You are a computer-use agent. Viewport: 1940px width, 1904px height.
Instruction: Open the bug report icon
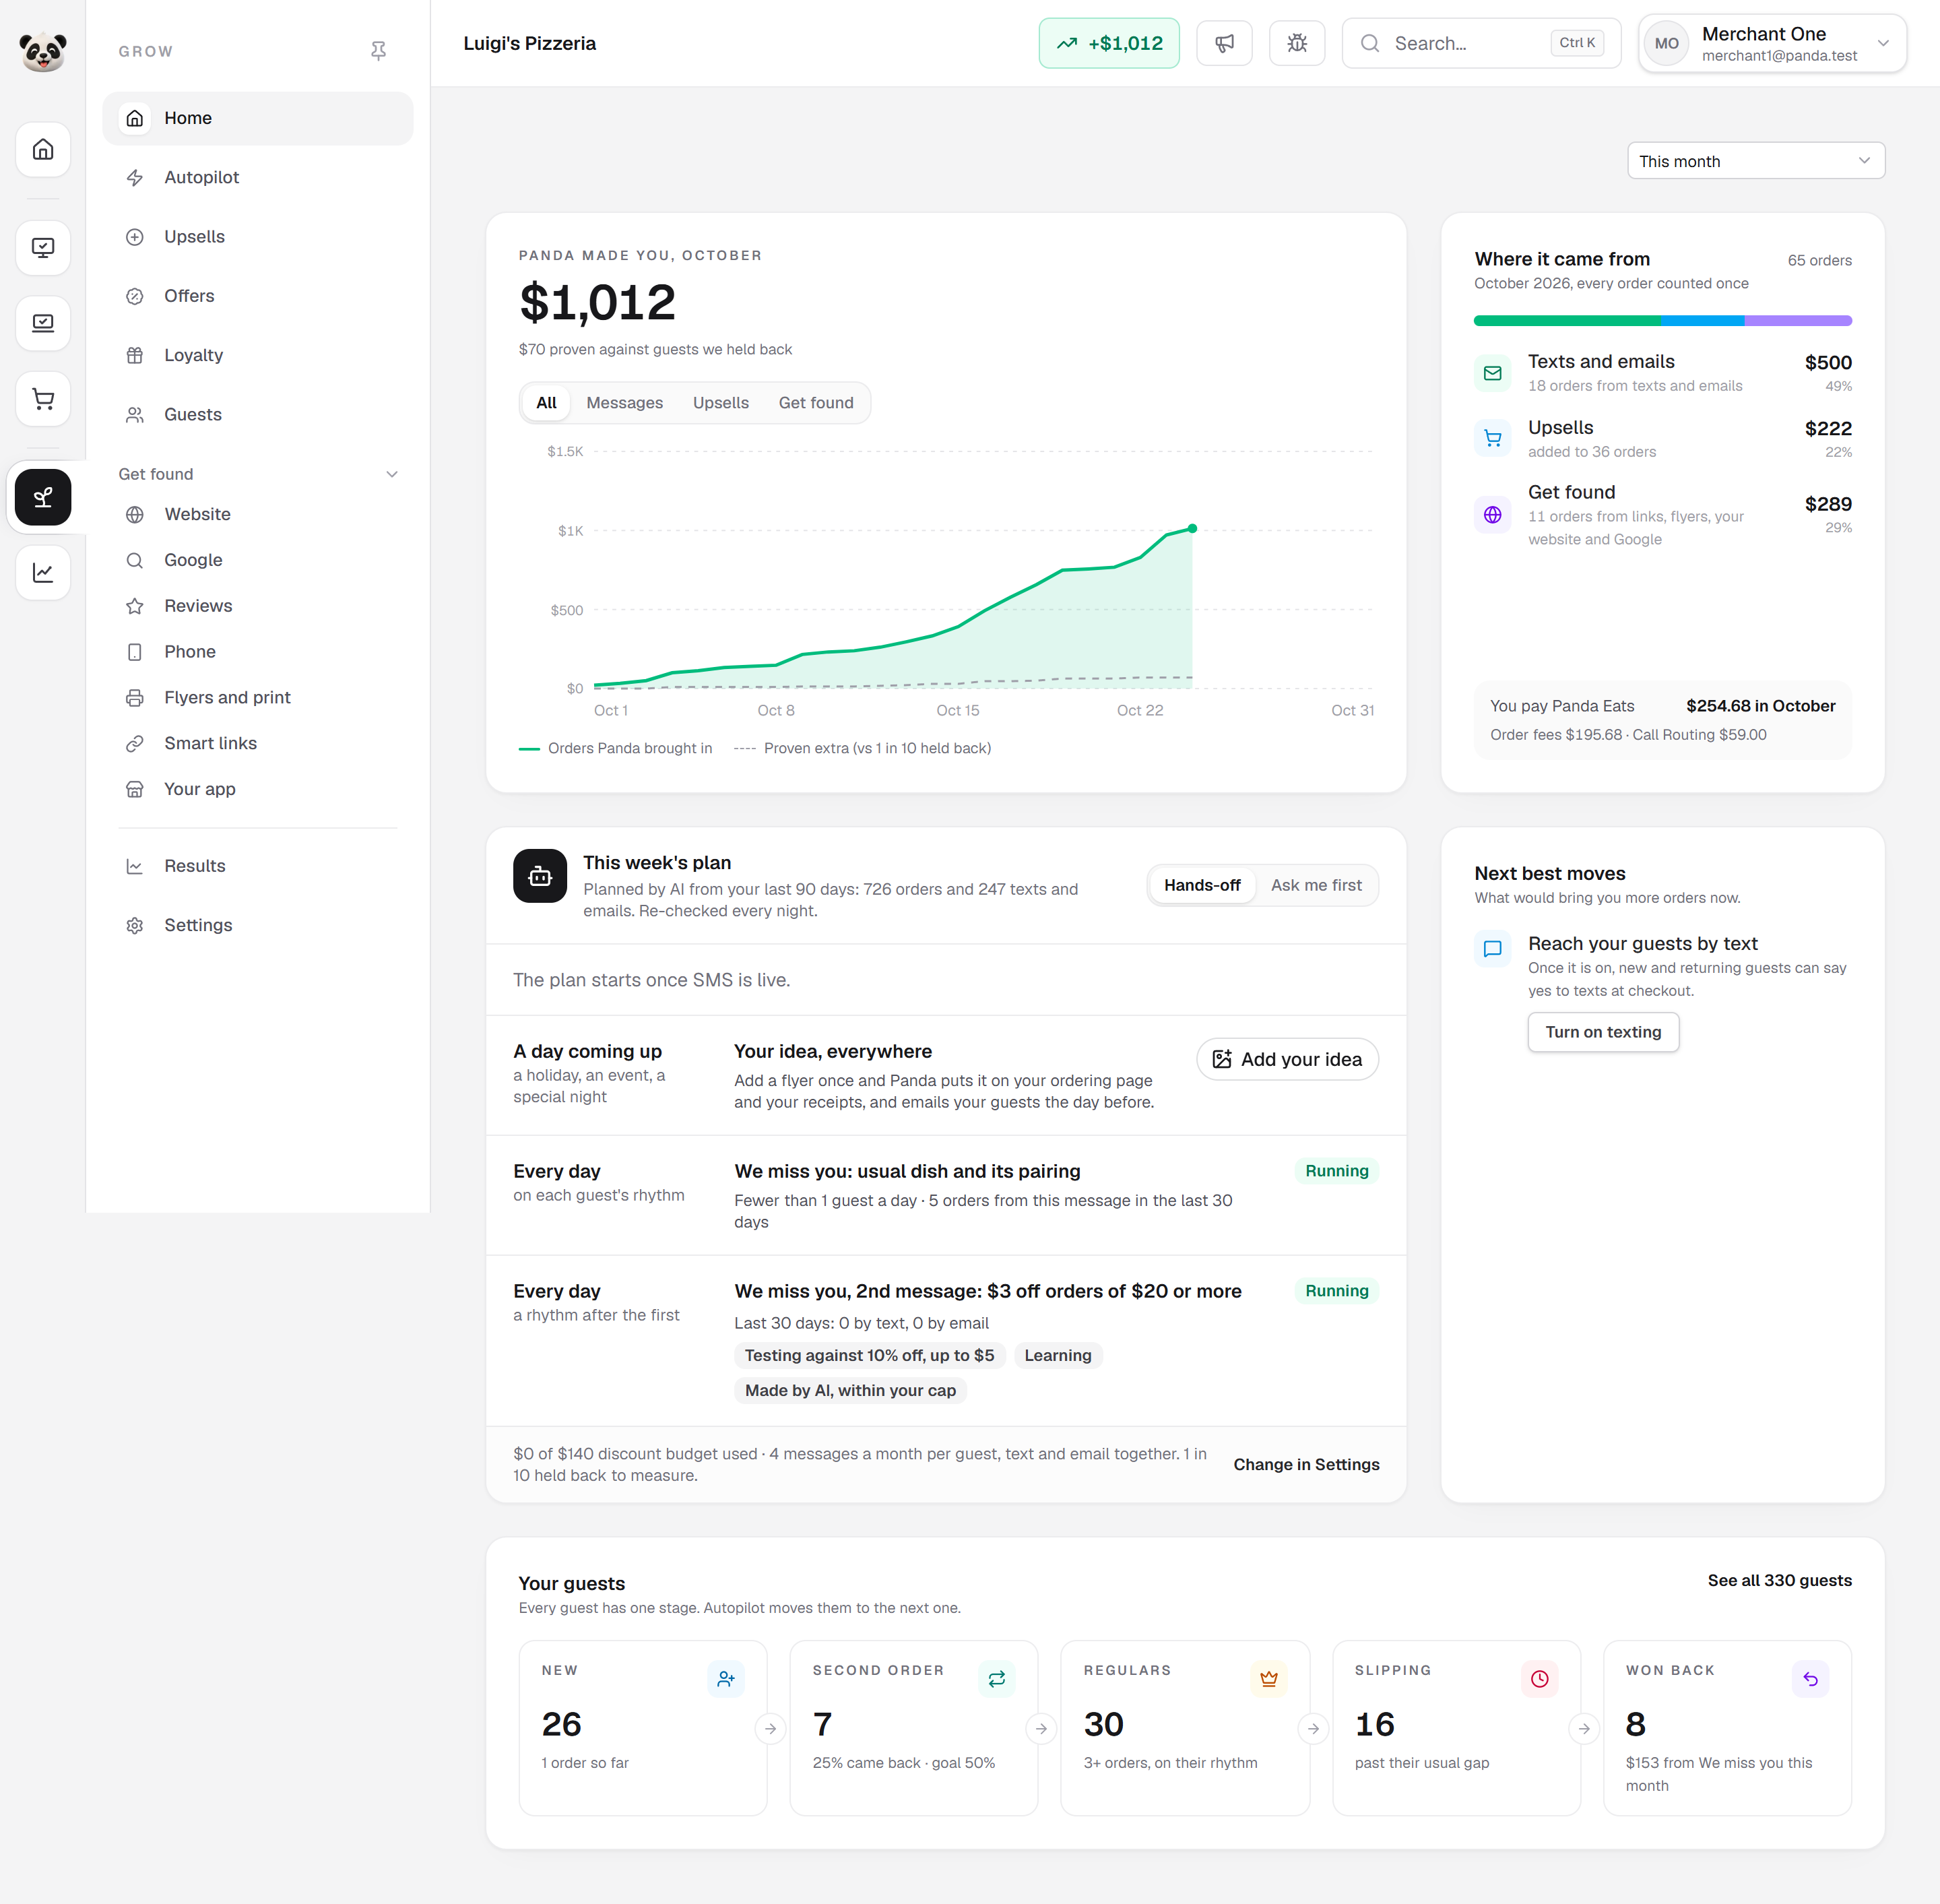point(1297,43)
